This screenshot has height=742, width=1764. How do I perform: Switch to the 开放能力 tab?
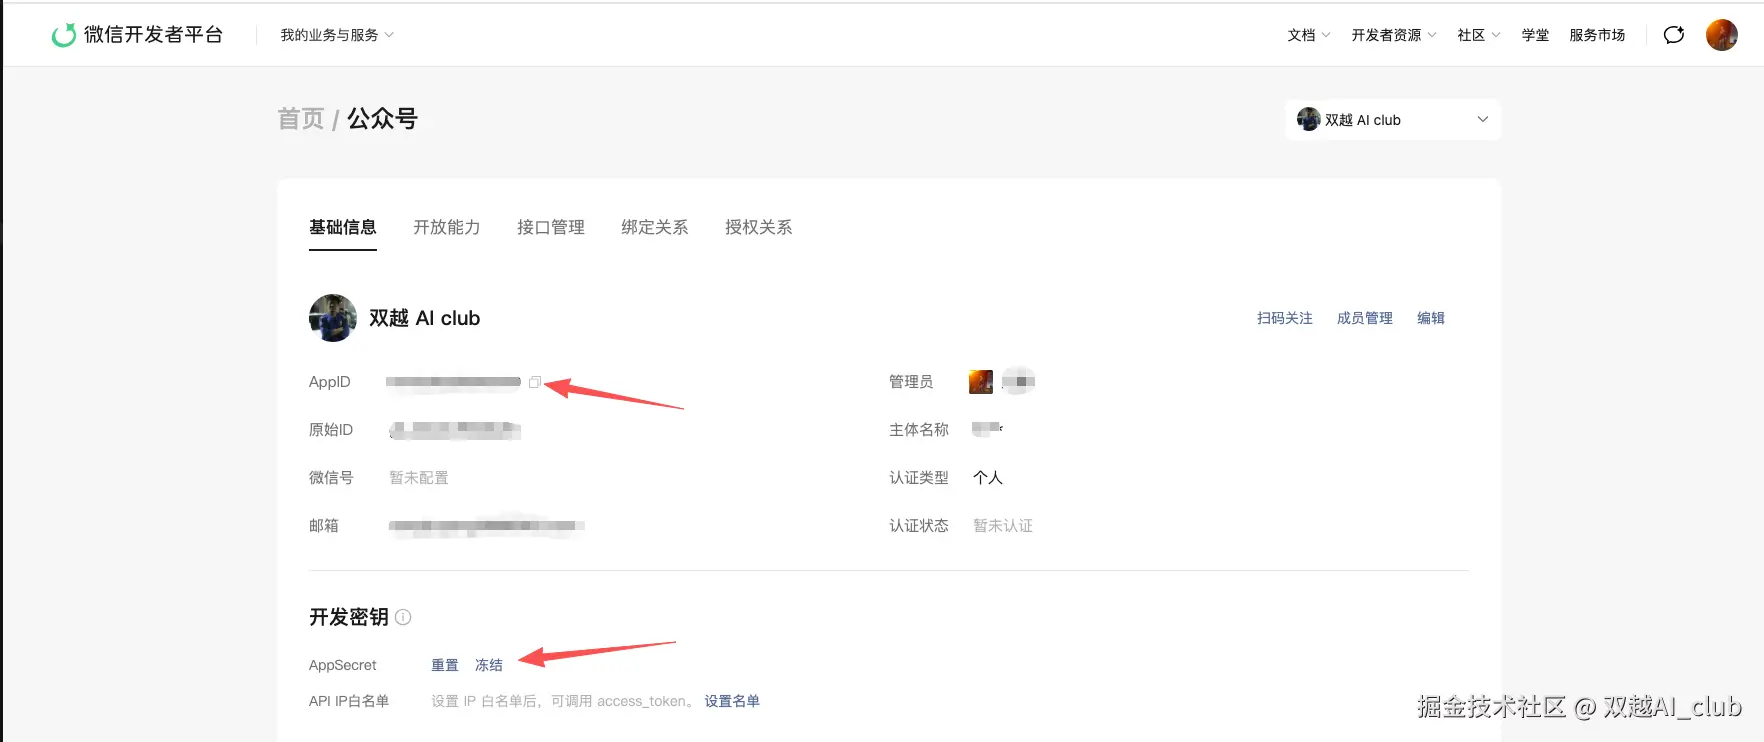pyautogui.click(x=447, y=228)
